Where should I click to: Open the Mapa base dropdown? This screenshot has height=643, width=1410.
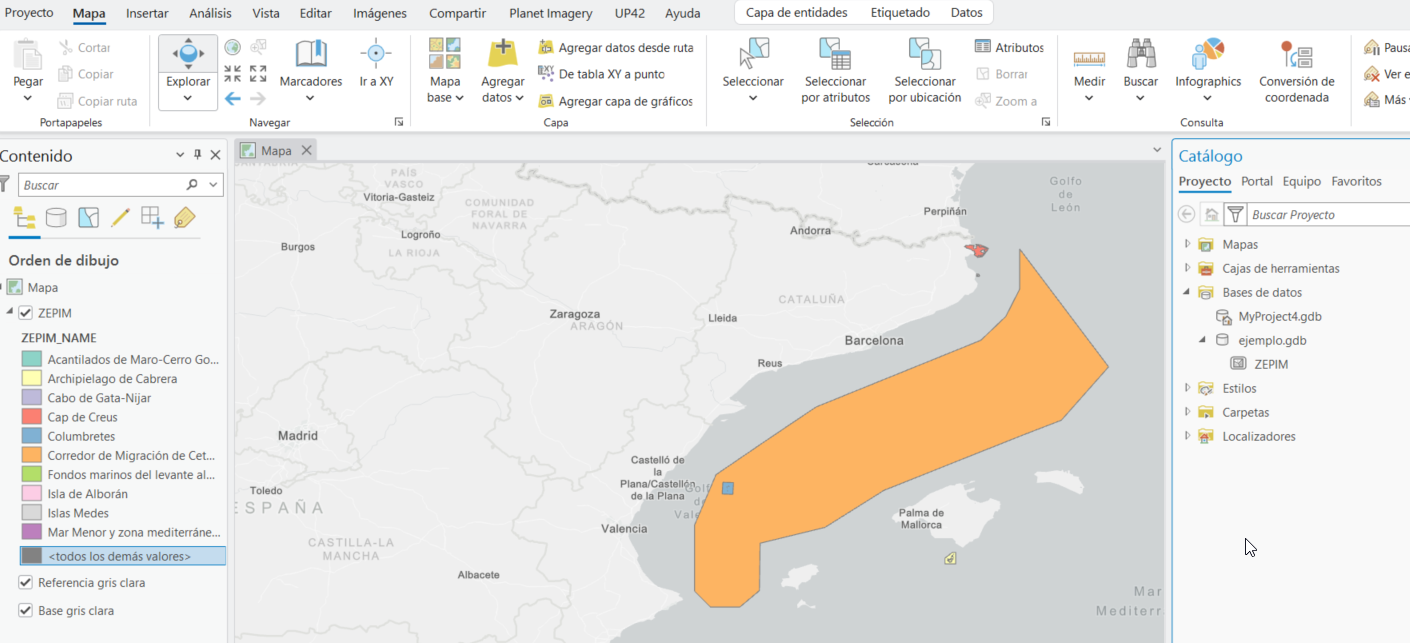click(x=445, y=97)
